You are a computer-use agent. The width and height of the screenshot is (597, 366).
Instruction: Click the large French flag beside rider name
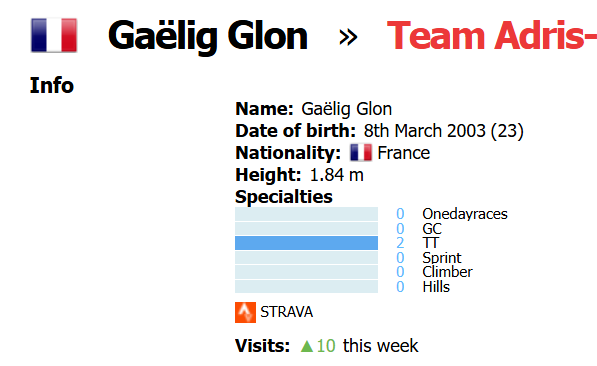click(x=54, y=35)
